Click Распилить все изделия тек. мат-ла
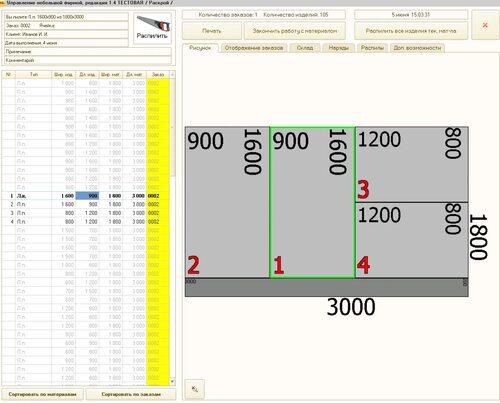 point(411,31)
